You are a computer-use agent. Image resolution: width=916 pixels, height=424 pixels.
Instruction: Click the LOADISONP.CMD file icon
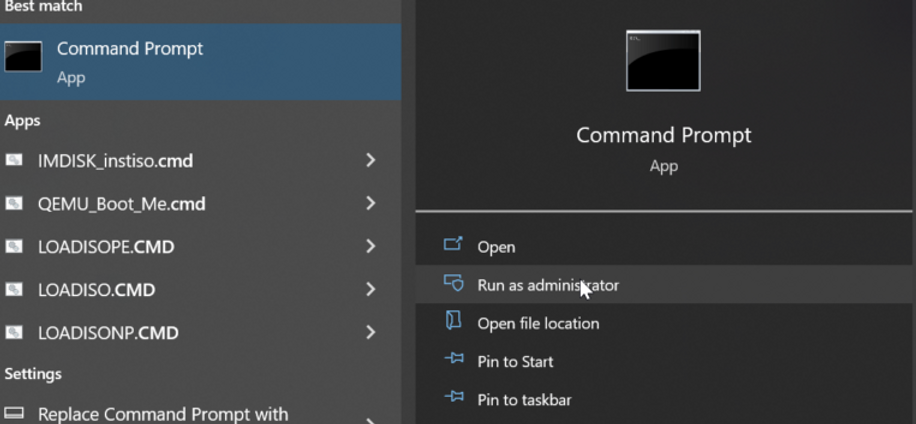(14, 333)
